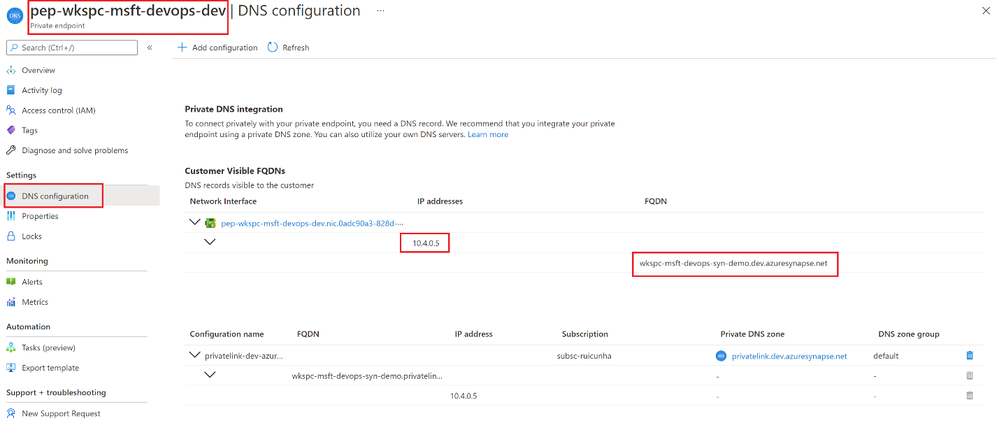This screenshot has width=999, height=437.
Task: Click the green network interface icon
Action: 210,223
